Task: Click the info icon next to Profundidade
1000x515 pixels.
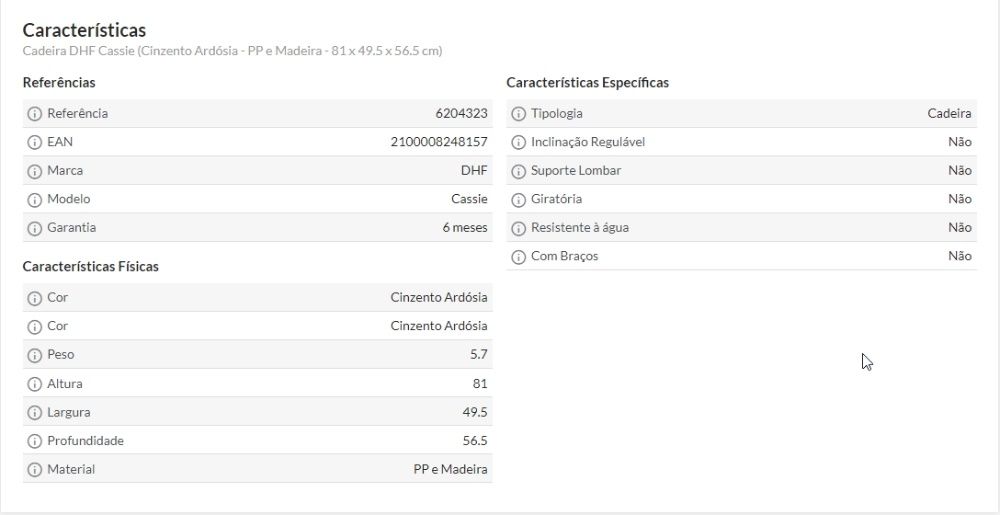Action: 35,441
